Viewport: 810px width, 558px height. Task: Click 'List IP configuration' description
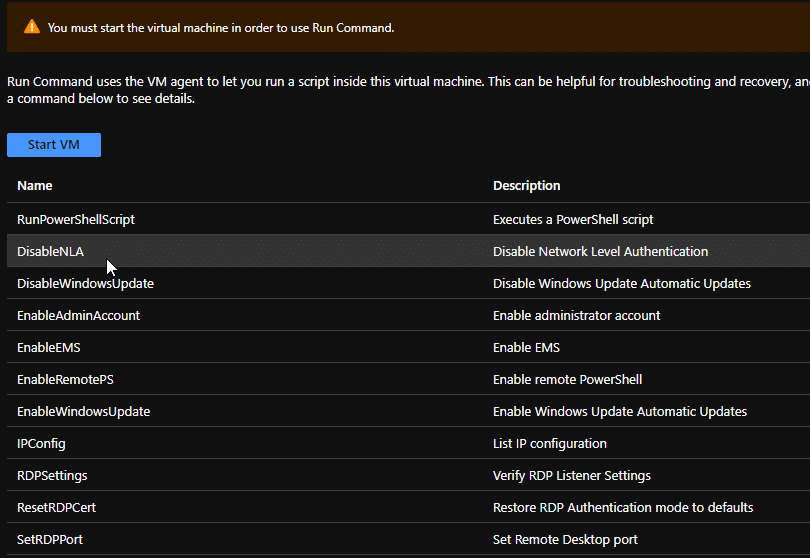click(550, 444)
